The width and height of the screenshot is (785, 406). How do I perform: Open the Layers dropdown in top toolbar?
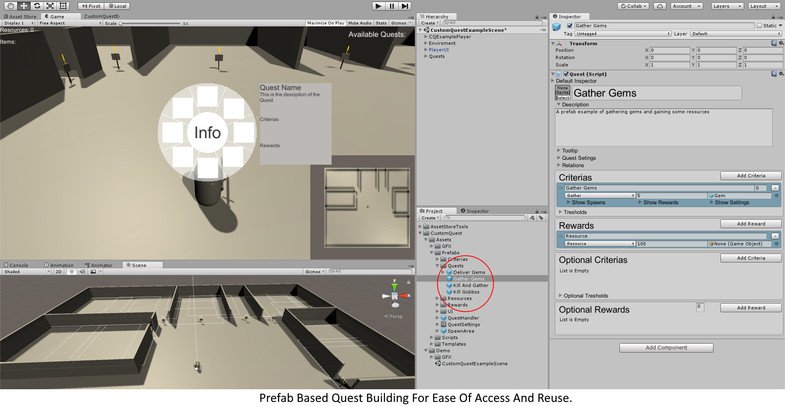tap(727, 6)
